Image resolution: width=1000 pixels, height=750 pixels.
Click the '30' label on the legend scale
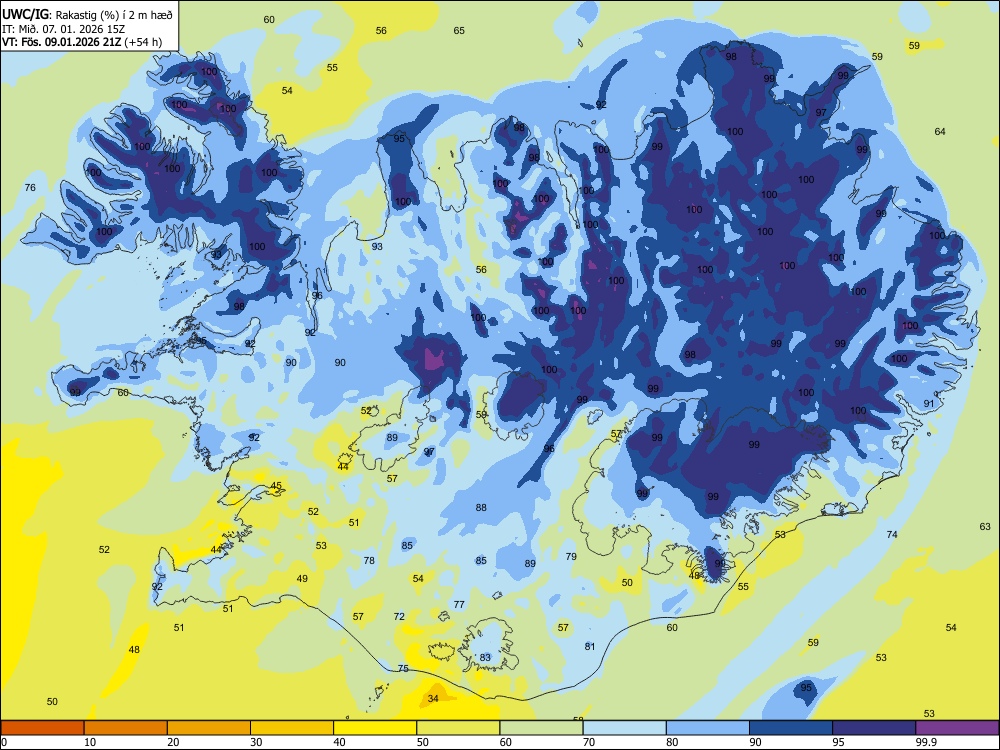(x=256, y=742)
